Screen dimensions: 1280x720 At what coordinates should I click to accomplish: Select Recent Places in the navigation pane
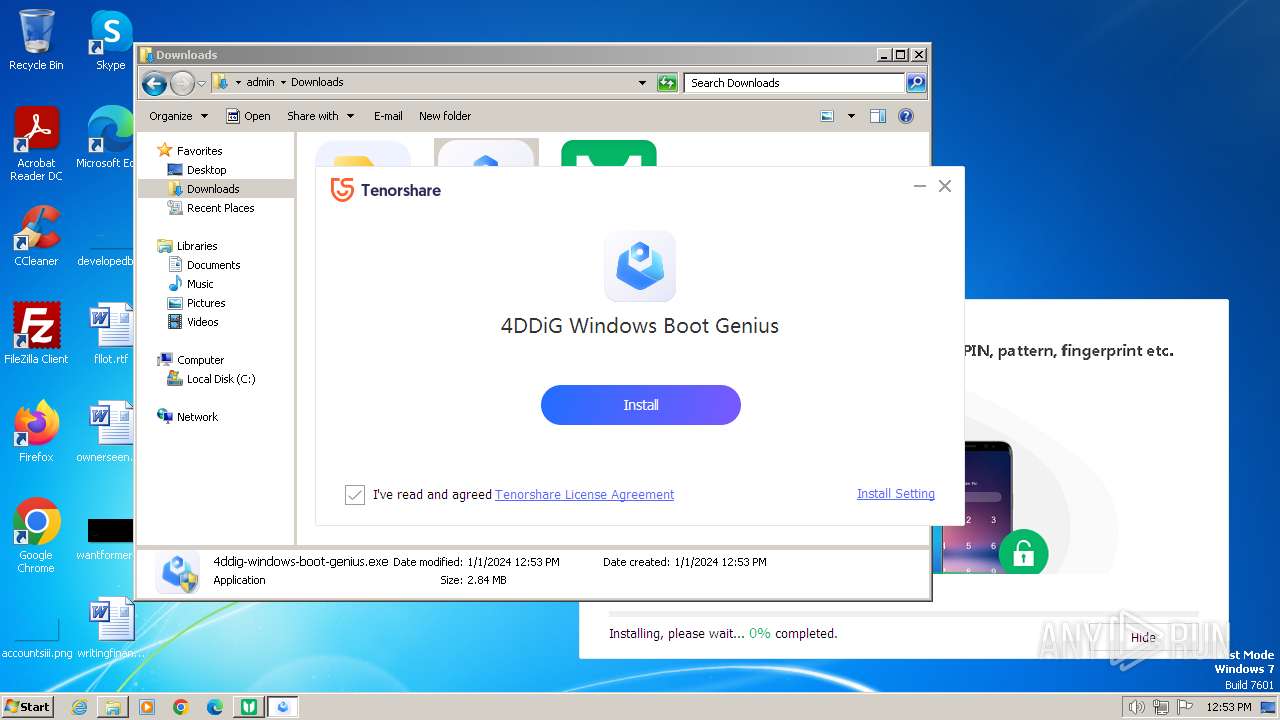coord(211,208)
